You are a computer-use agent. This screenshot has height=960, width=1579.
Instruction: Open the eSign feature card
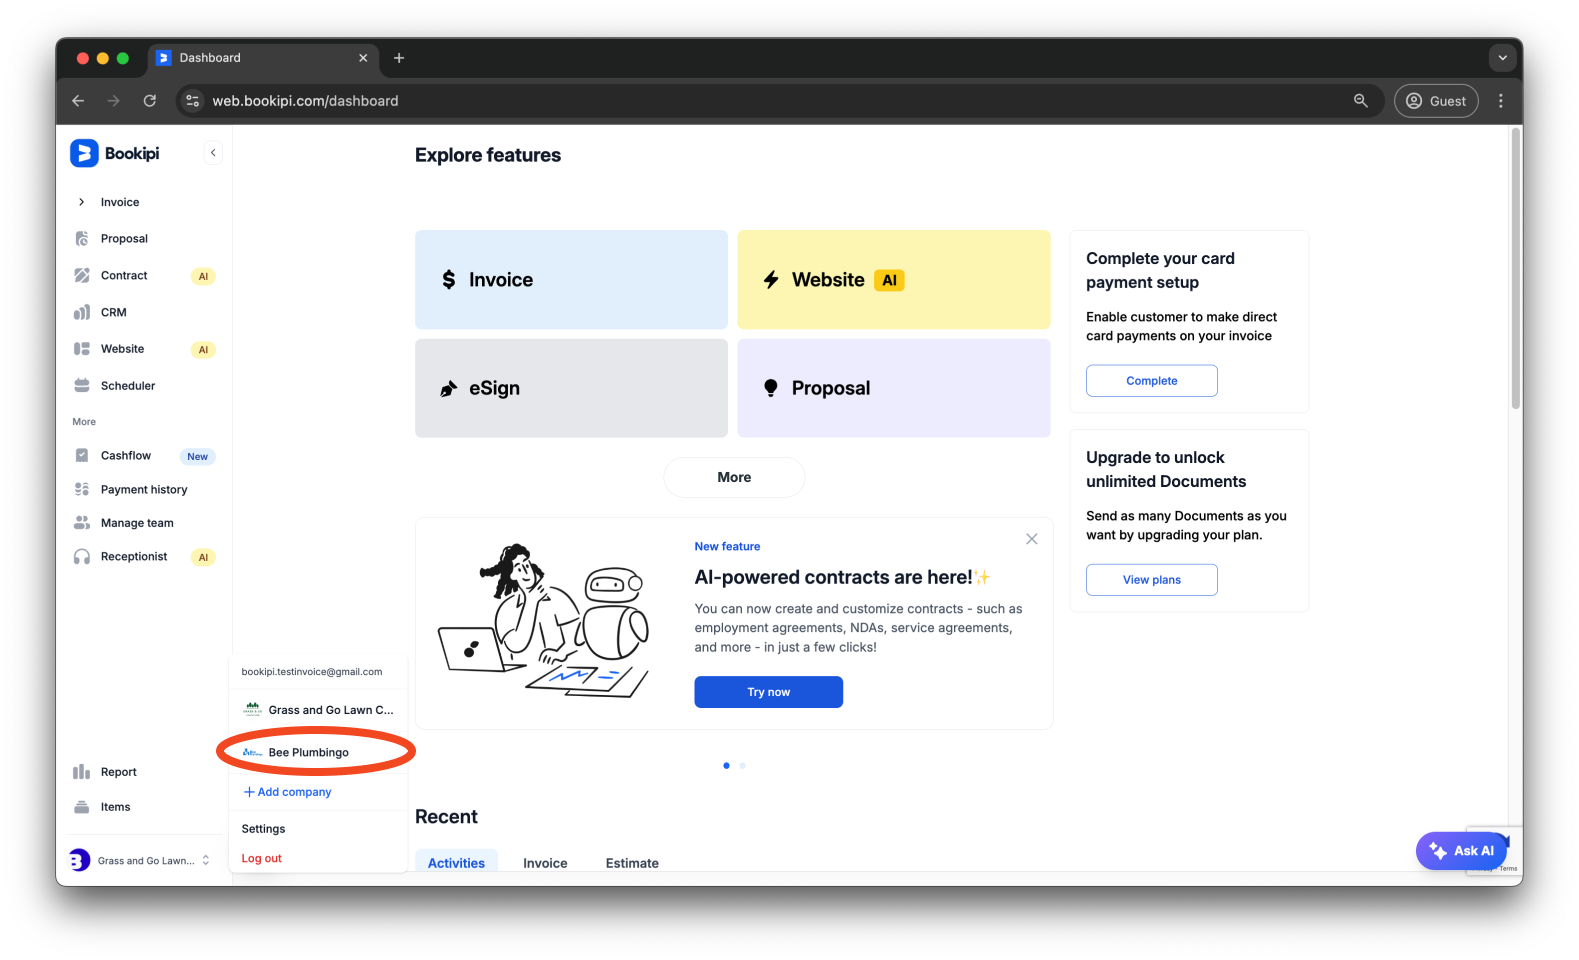click(571, 388)
